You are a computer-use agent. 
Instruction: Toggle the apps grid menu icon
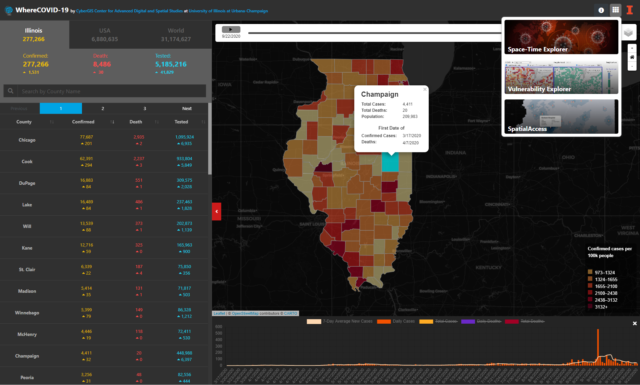[615, 10]
